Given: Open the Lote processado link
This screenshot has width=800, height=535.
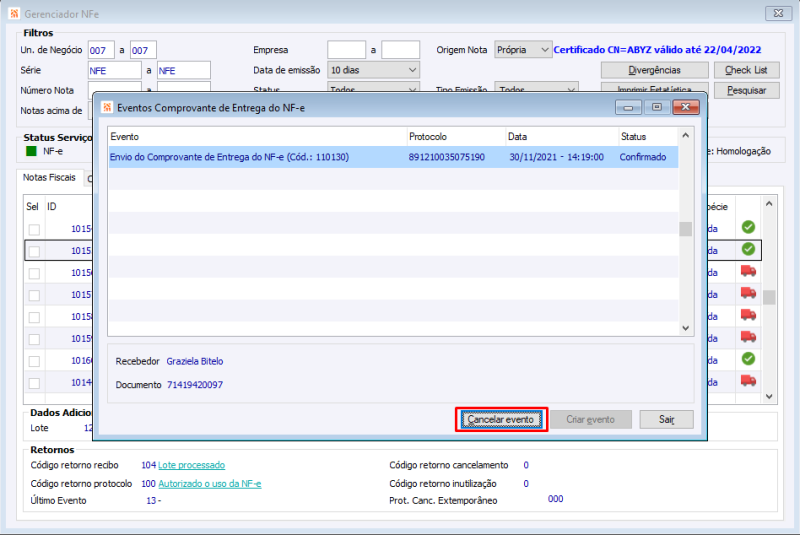Looking at the screenshot, I should point(191,465).
